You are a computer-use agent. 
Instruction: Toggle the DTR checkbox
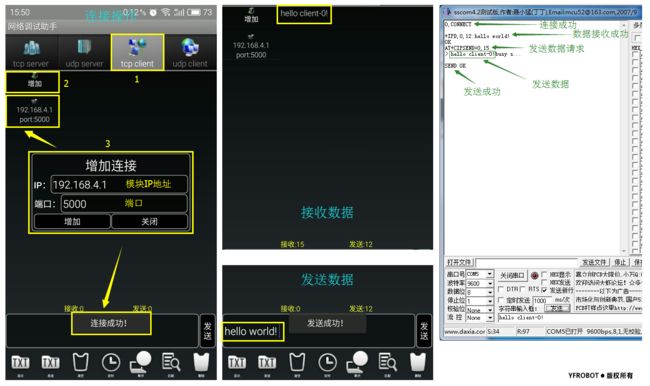(501, 289)
